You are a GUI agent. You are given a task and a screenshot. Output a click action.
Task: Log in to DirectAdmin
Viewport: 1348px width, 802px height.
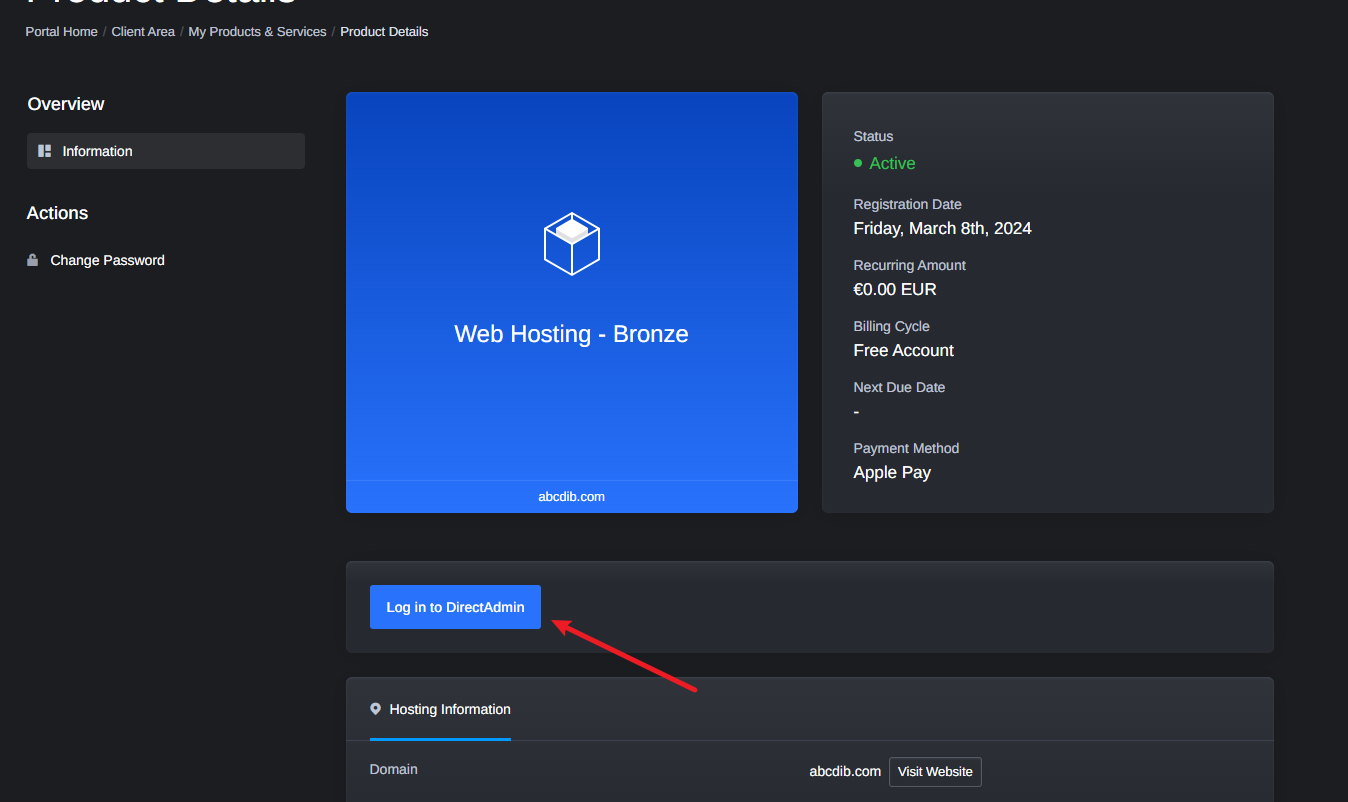coord(455,607)
